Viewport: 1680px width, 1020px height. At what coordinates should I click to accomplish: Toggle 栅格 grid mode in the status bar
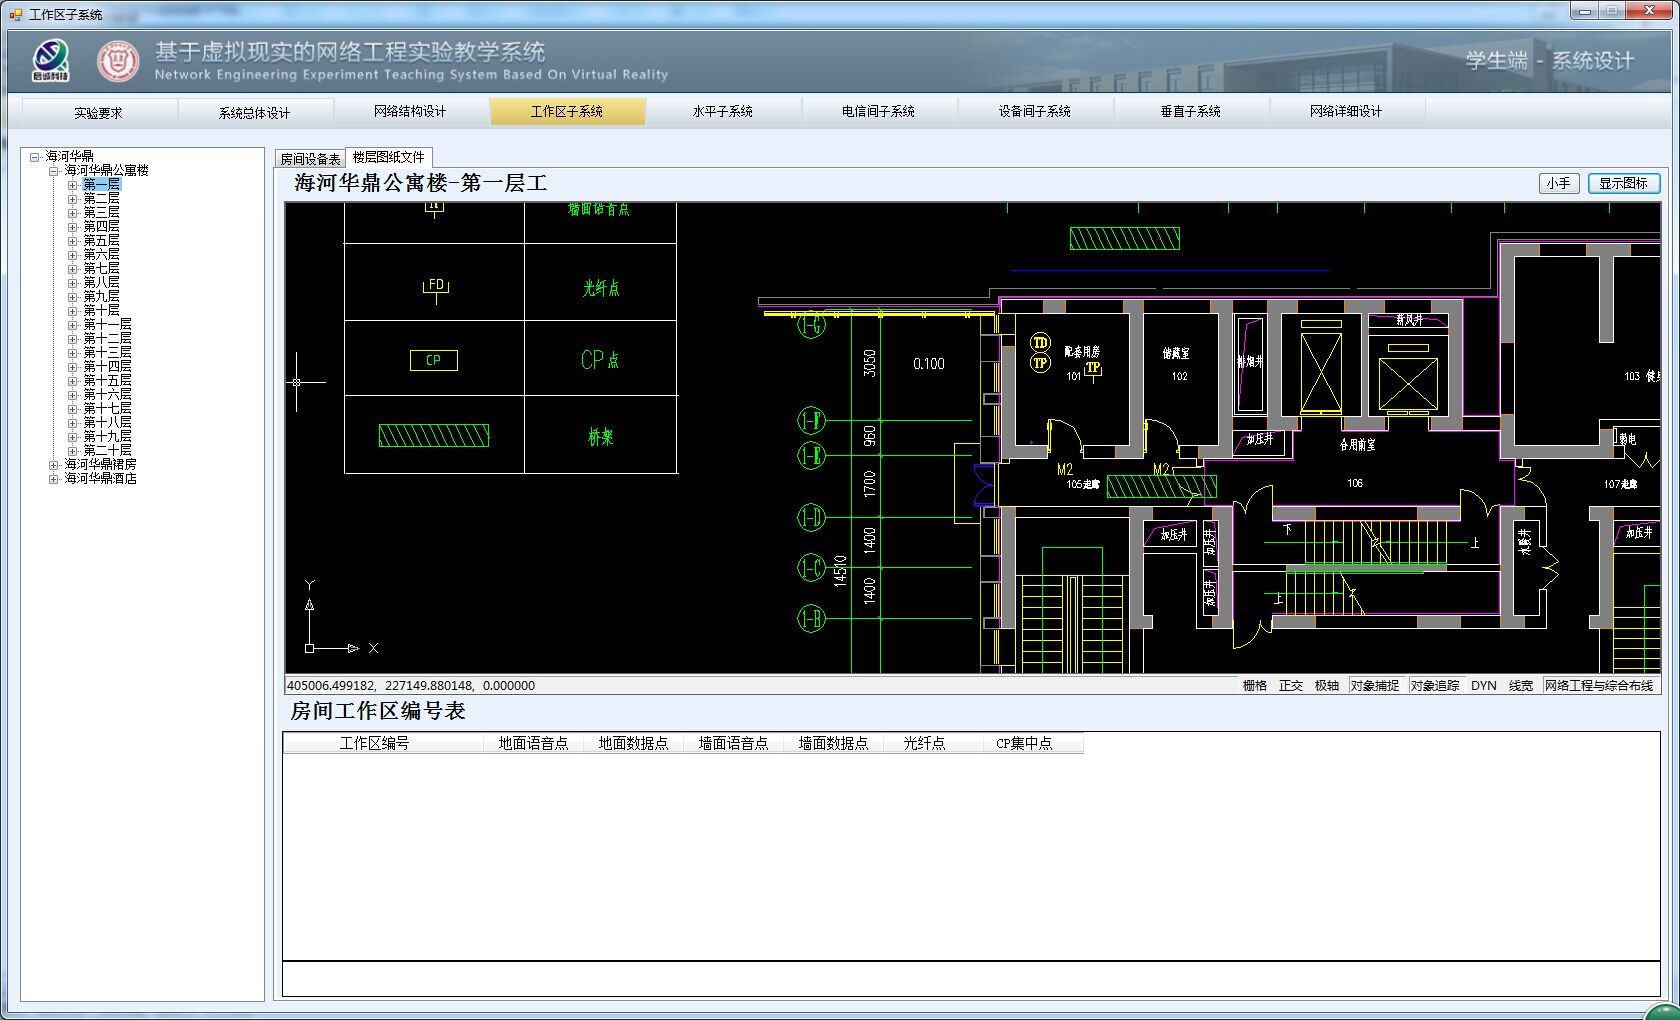click(x=1254, y=686)
